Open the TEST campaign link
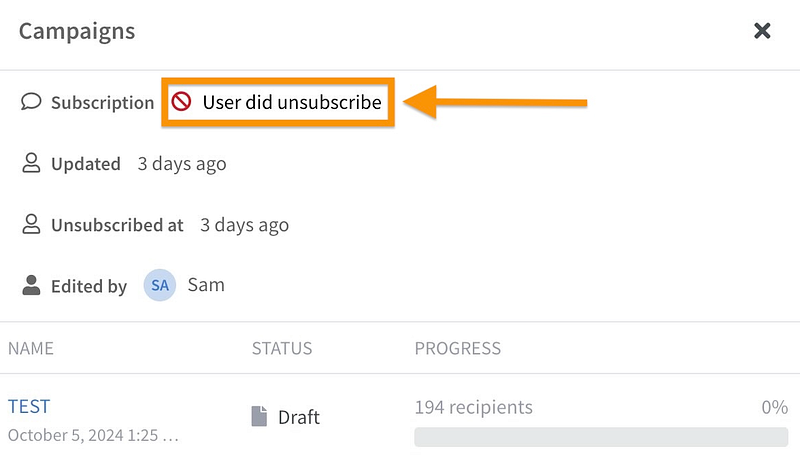Viewport: 800px width, 462px height. click(x=29, y=406)
